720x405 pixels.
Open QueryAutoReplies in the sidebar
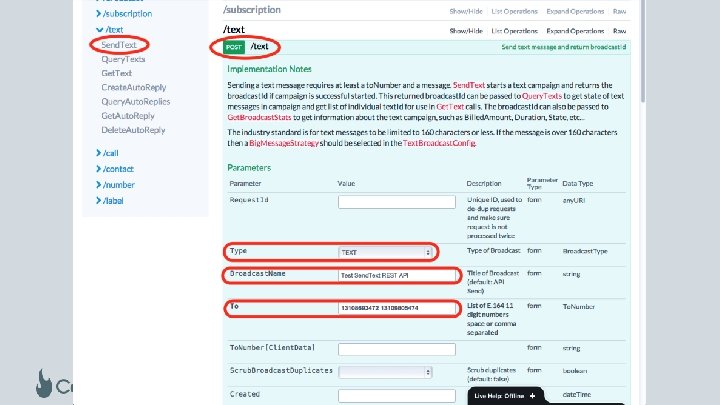[x=135, y=101]
